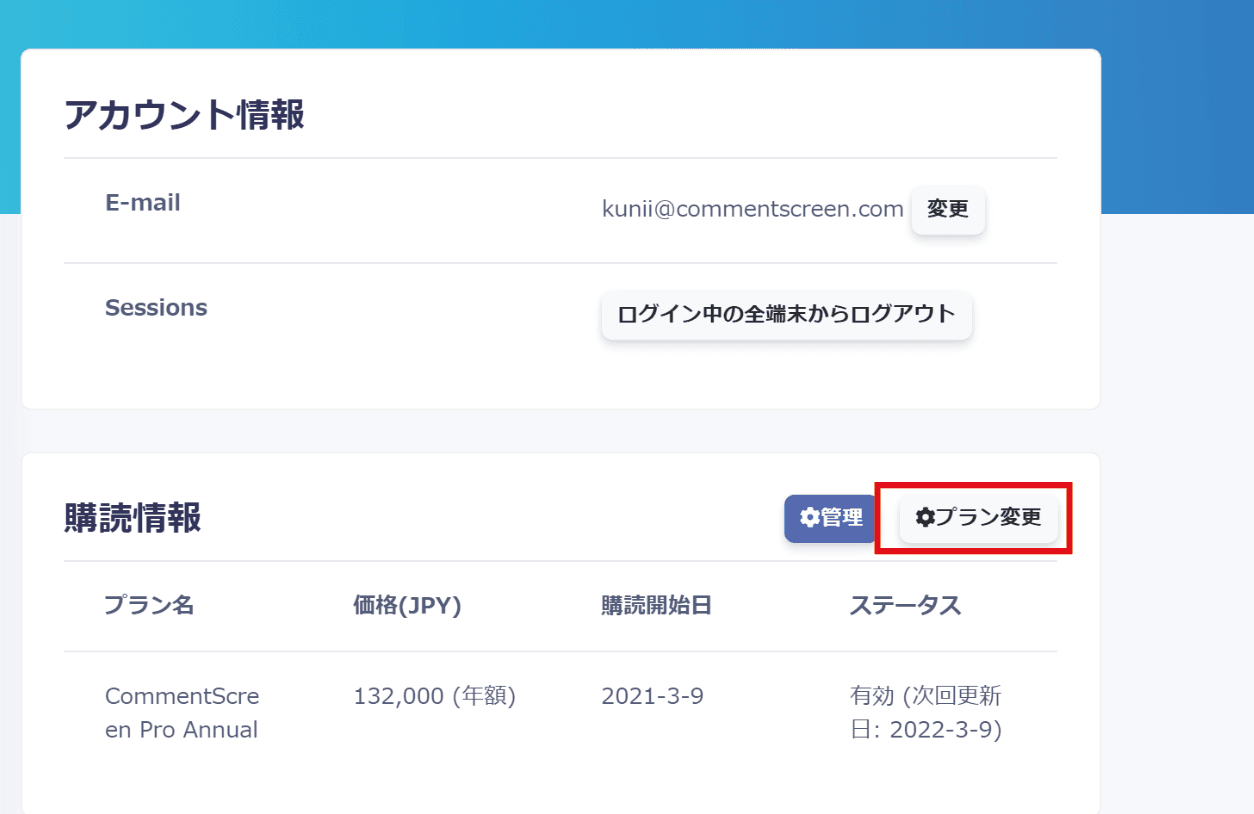
Task: Click the 132,000 (年額) price cell
Action: (434, 696)
